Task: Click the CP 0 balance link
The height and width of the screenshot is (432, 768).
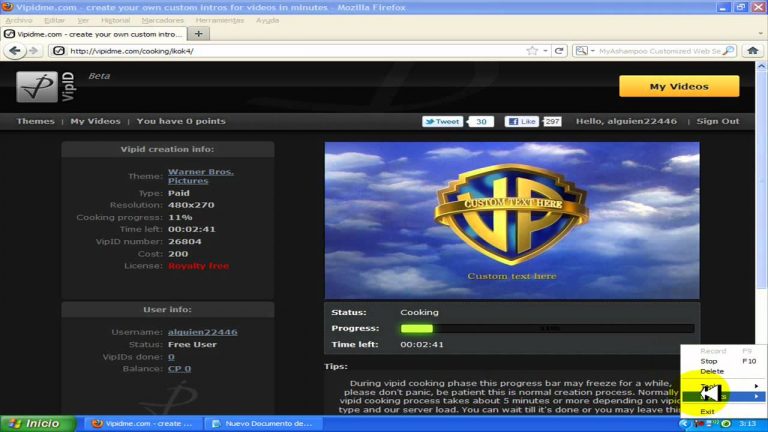Action: (179, 369)
